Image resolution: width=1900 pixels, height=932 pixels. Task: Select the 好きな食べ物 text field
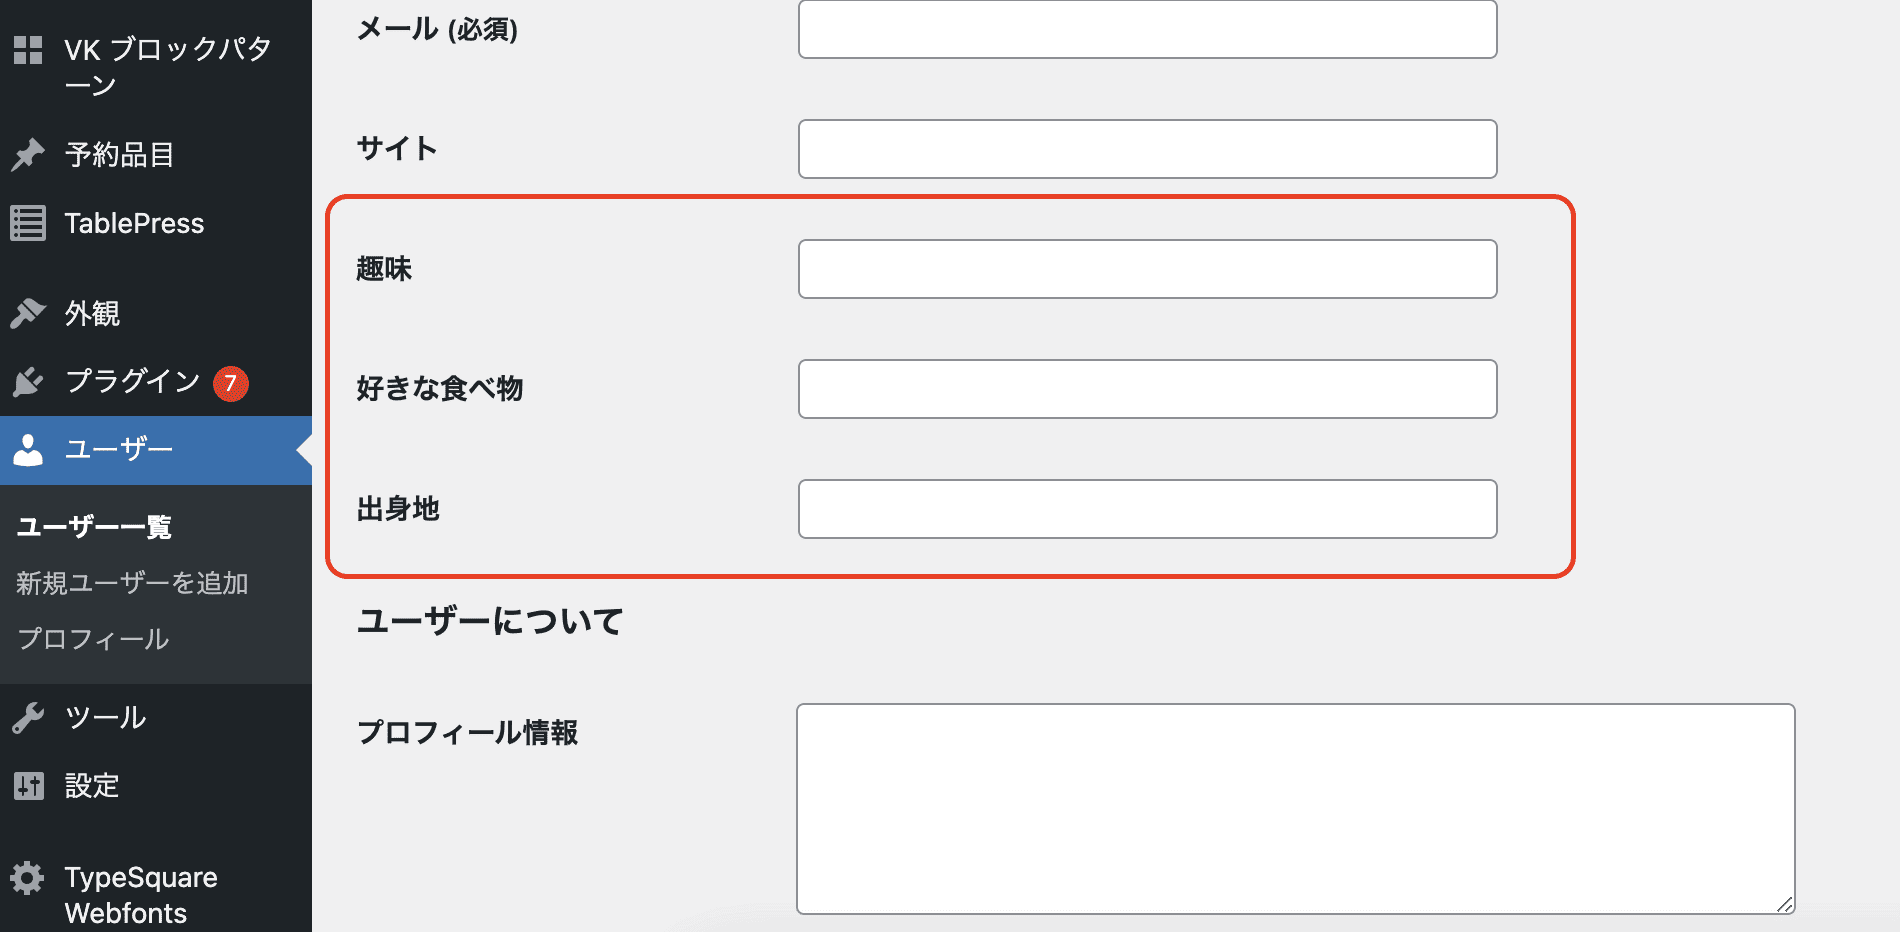1146,389
